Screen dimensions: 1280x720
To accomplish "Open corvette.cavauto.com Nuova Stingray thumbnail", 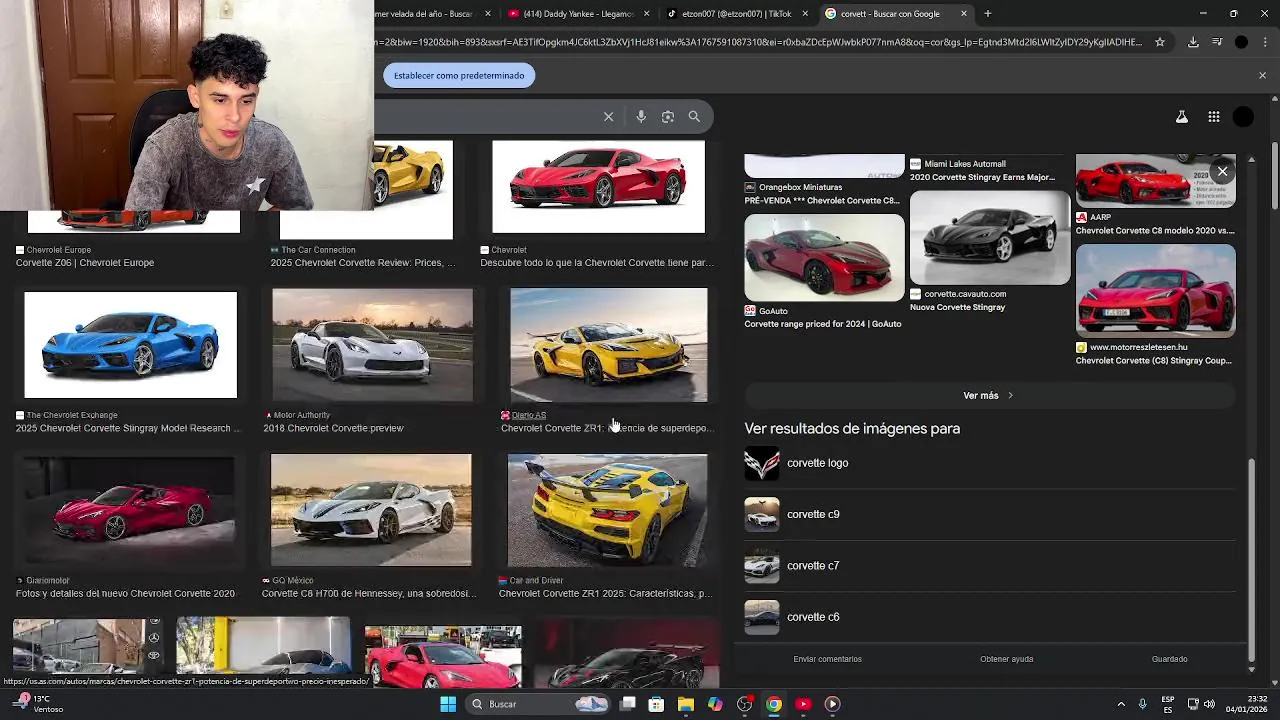I will [x=990, y=238].
